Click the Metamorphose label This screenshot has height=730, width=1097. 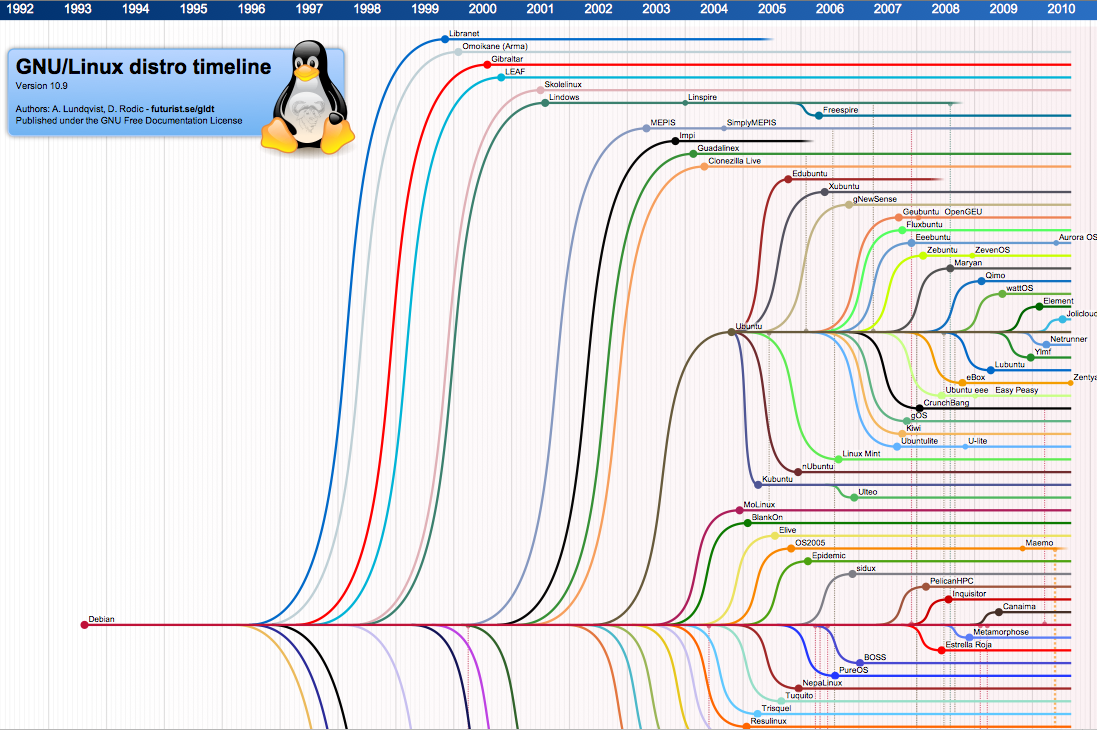[1001, 632]
